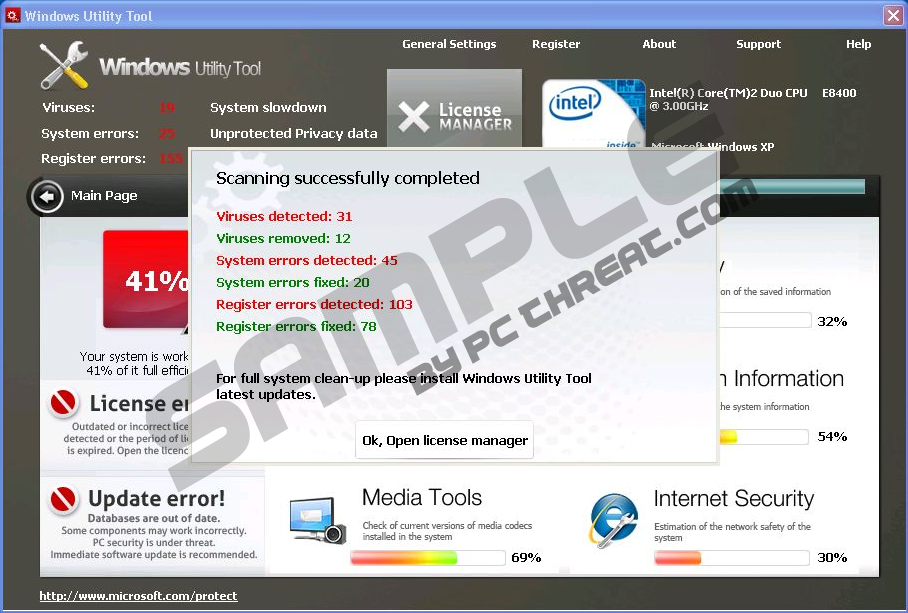Image resolution: width=908 pixels, height=613 pixels.
Task: Click the Viruses: count in header
Action: tap(167, 108)
